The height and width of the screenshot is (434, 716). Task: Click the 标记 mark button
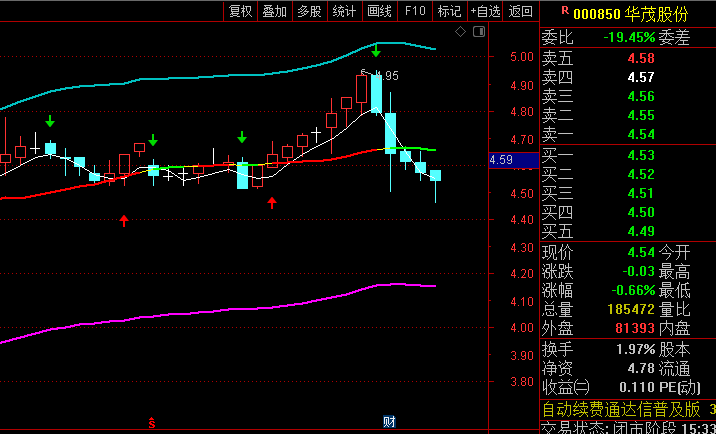[449, 11]
